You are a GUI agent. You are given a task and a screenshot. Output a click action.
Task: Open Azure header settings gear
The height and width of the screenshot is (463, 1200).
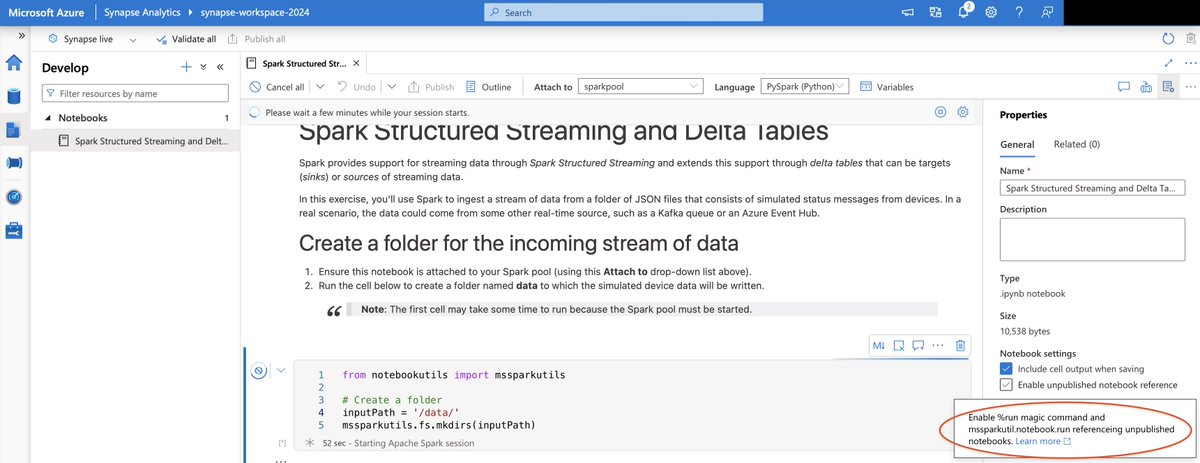[991, 12]
